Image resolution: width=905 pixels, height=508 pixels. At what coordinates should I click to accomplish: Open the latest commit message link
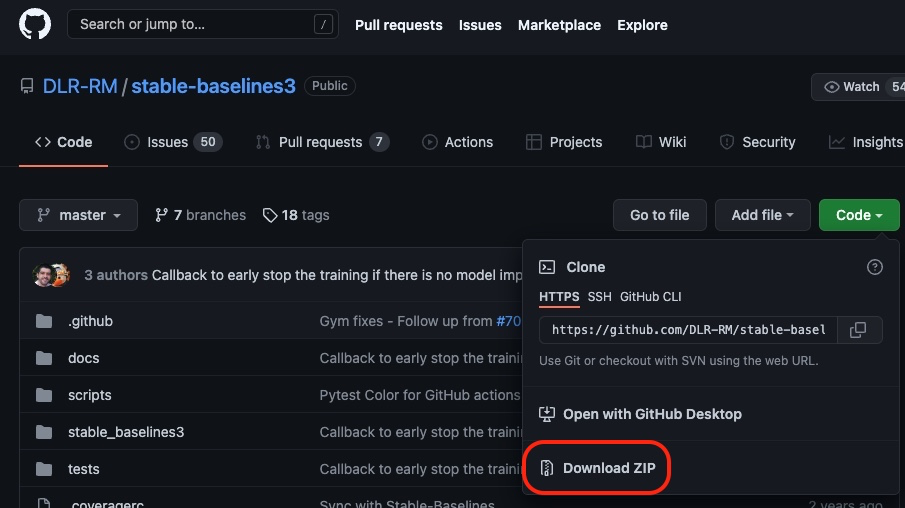(x=337, y=275)
